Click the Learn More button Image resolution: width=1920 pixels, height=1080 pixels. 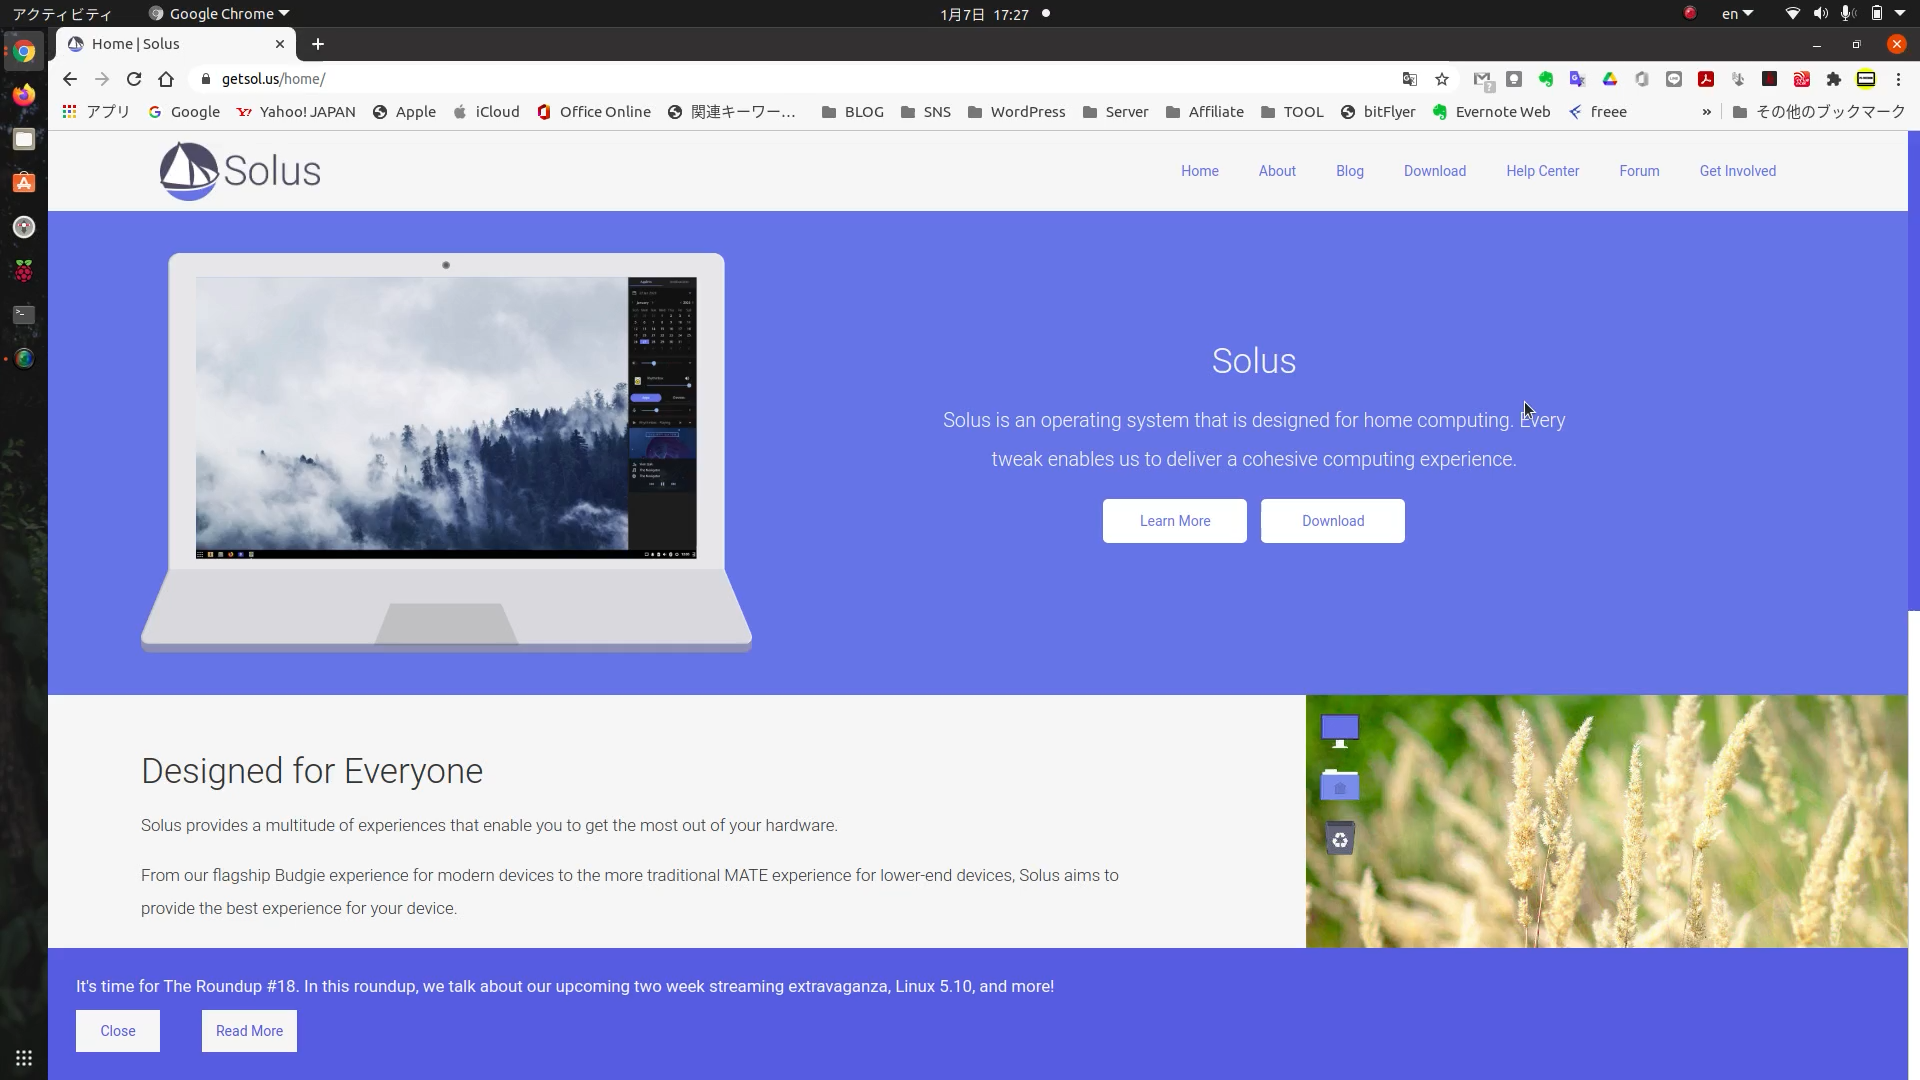[1174, 521]
